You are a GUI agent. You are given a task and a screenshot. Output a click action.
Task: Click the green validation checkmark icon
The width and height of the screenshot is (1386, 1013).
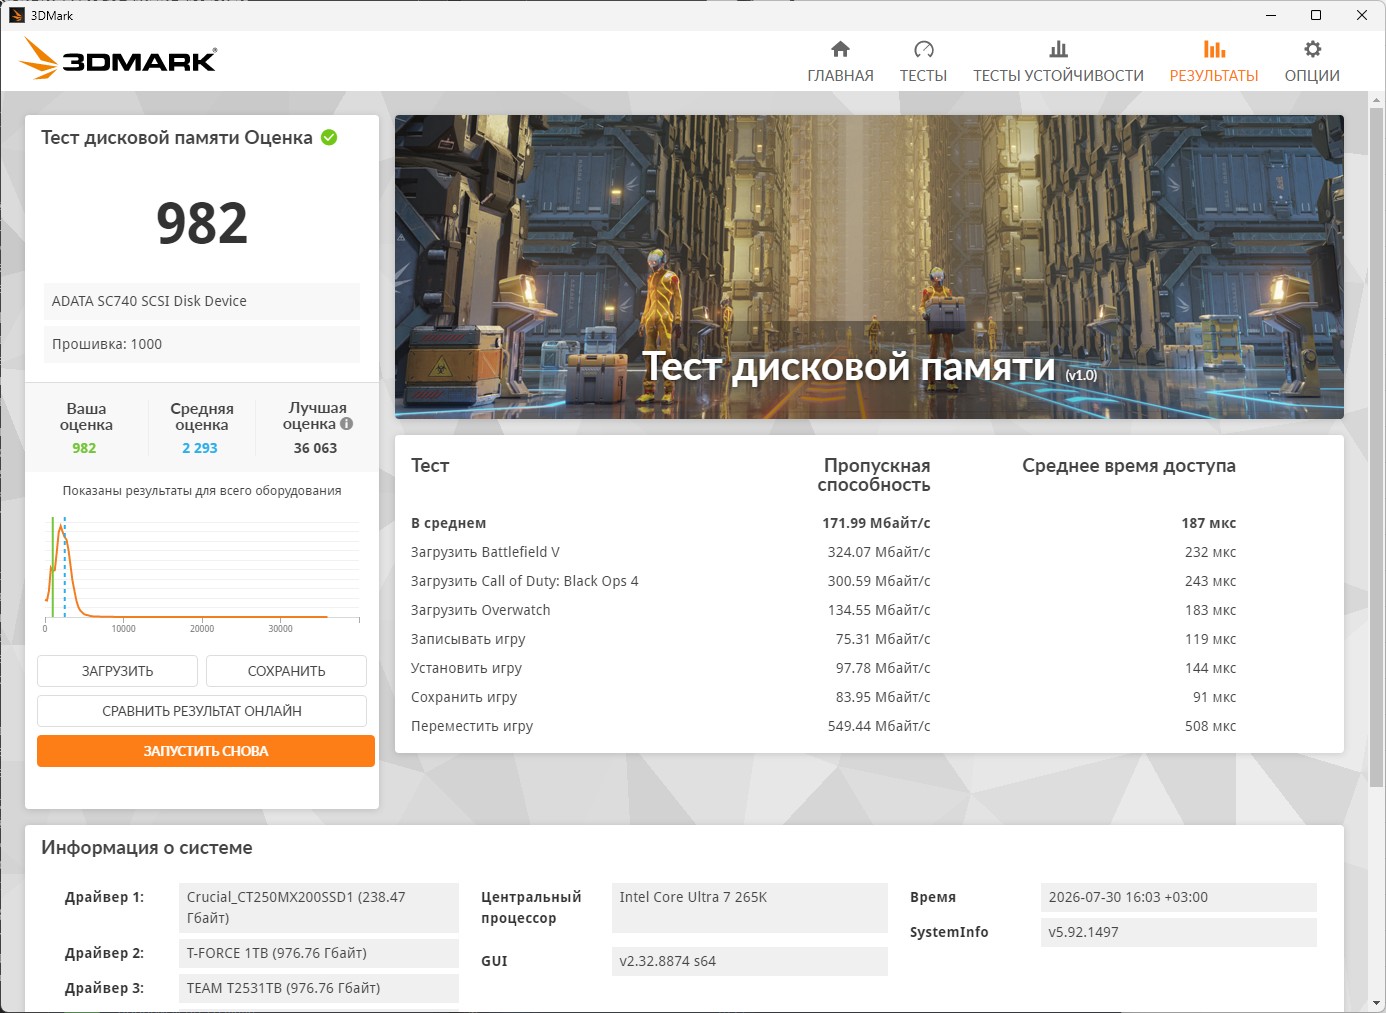click(329, 138)
